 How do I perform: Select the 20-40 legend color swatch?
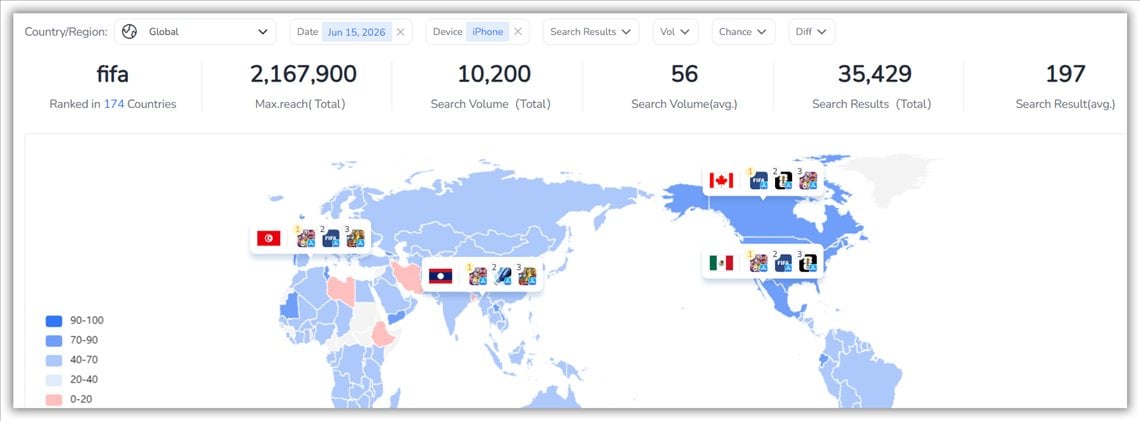click(x=54, y=380)
